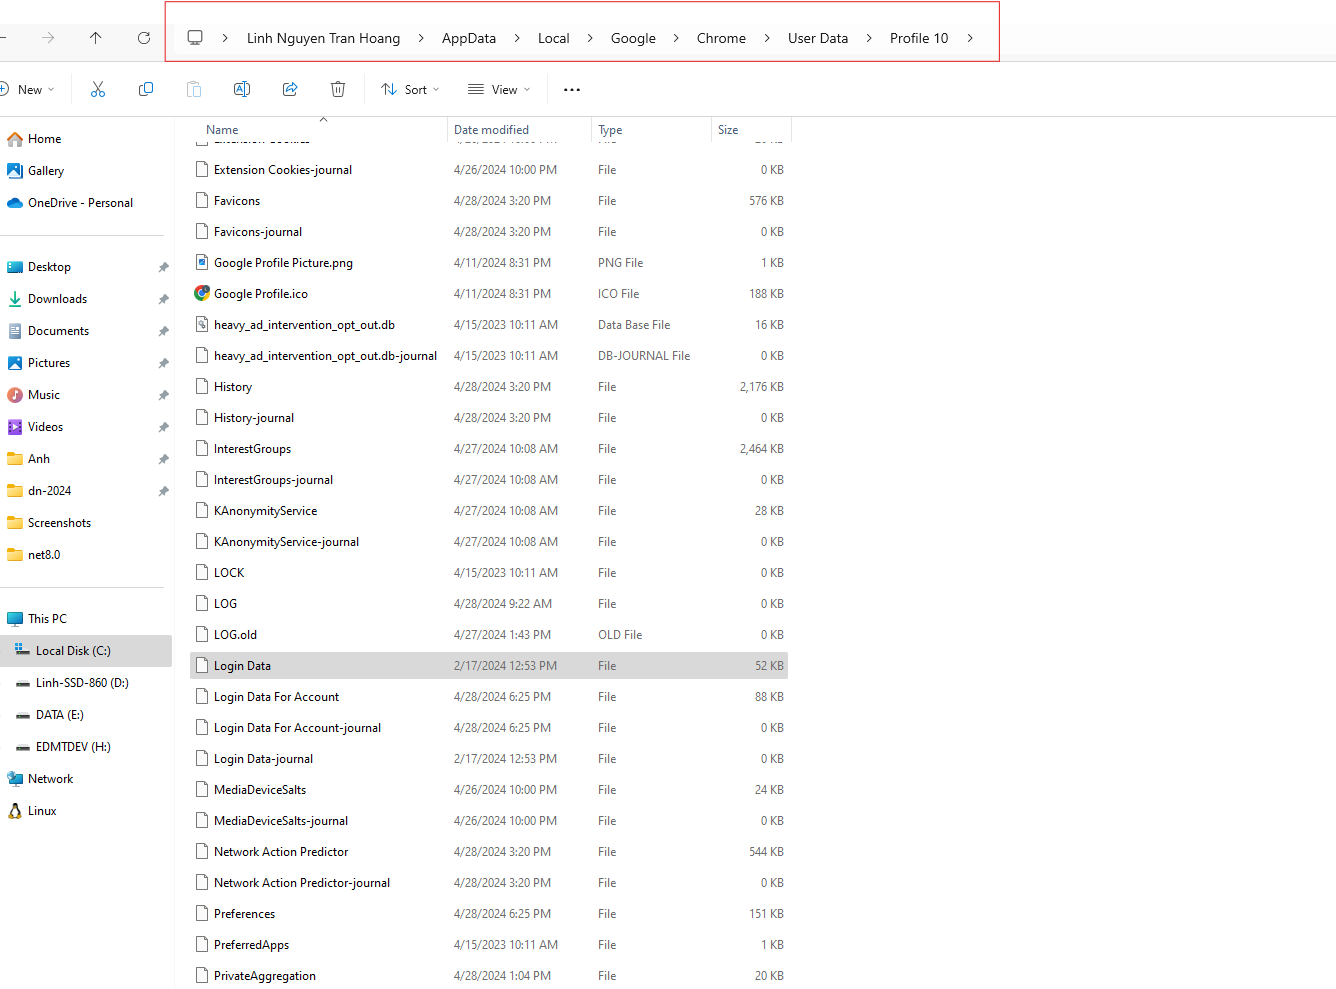This screenshot has height=989, width=1336.
Task: Sort files by Type column header
Action: tap(610, 130)
